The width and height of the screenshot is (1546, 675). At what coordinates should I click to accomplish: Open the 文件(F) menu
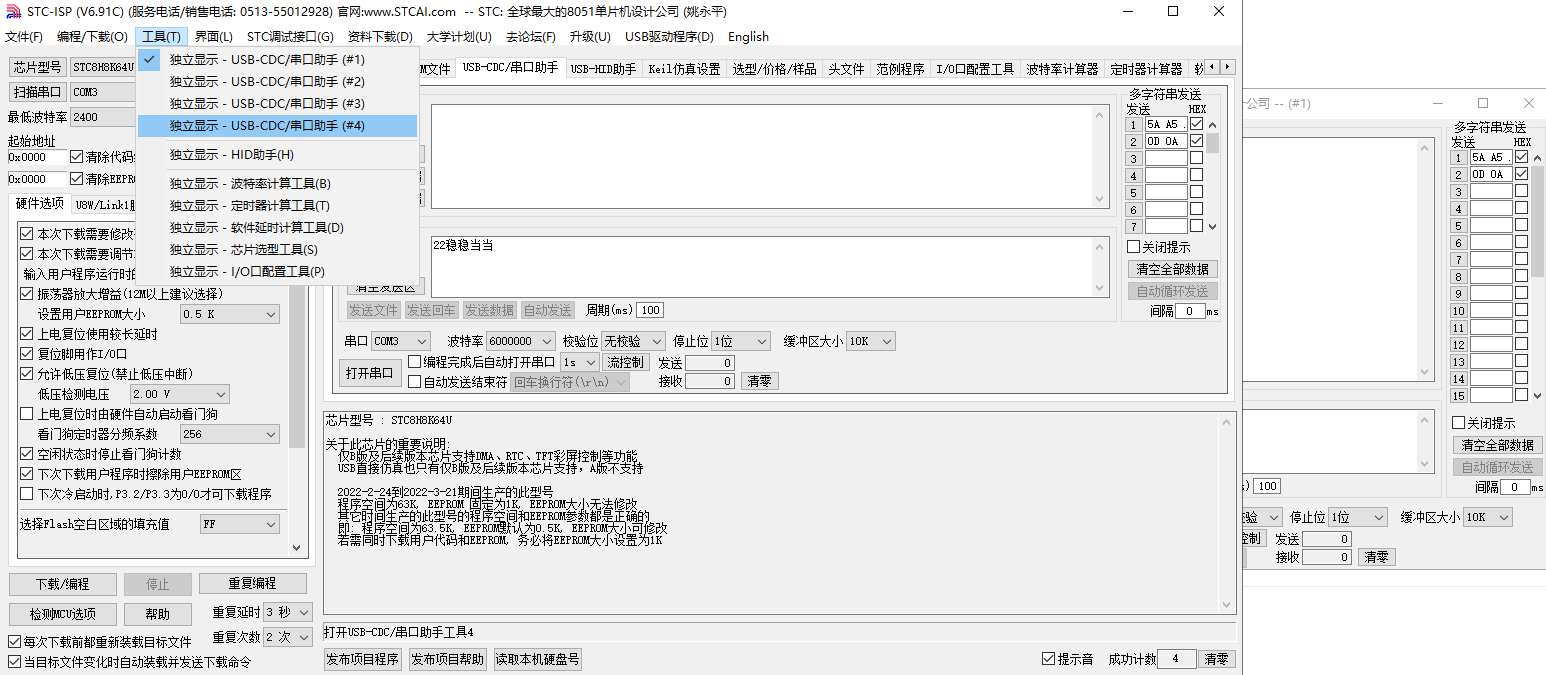tap(24, 37)
